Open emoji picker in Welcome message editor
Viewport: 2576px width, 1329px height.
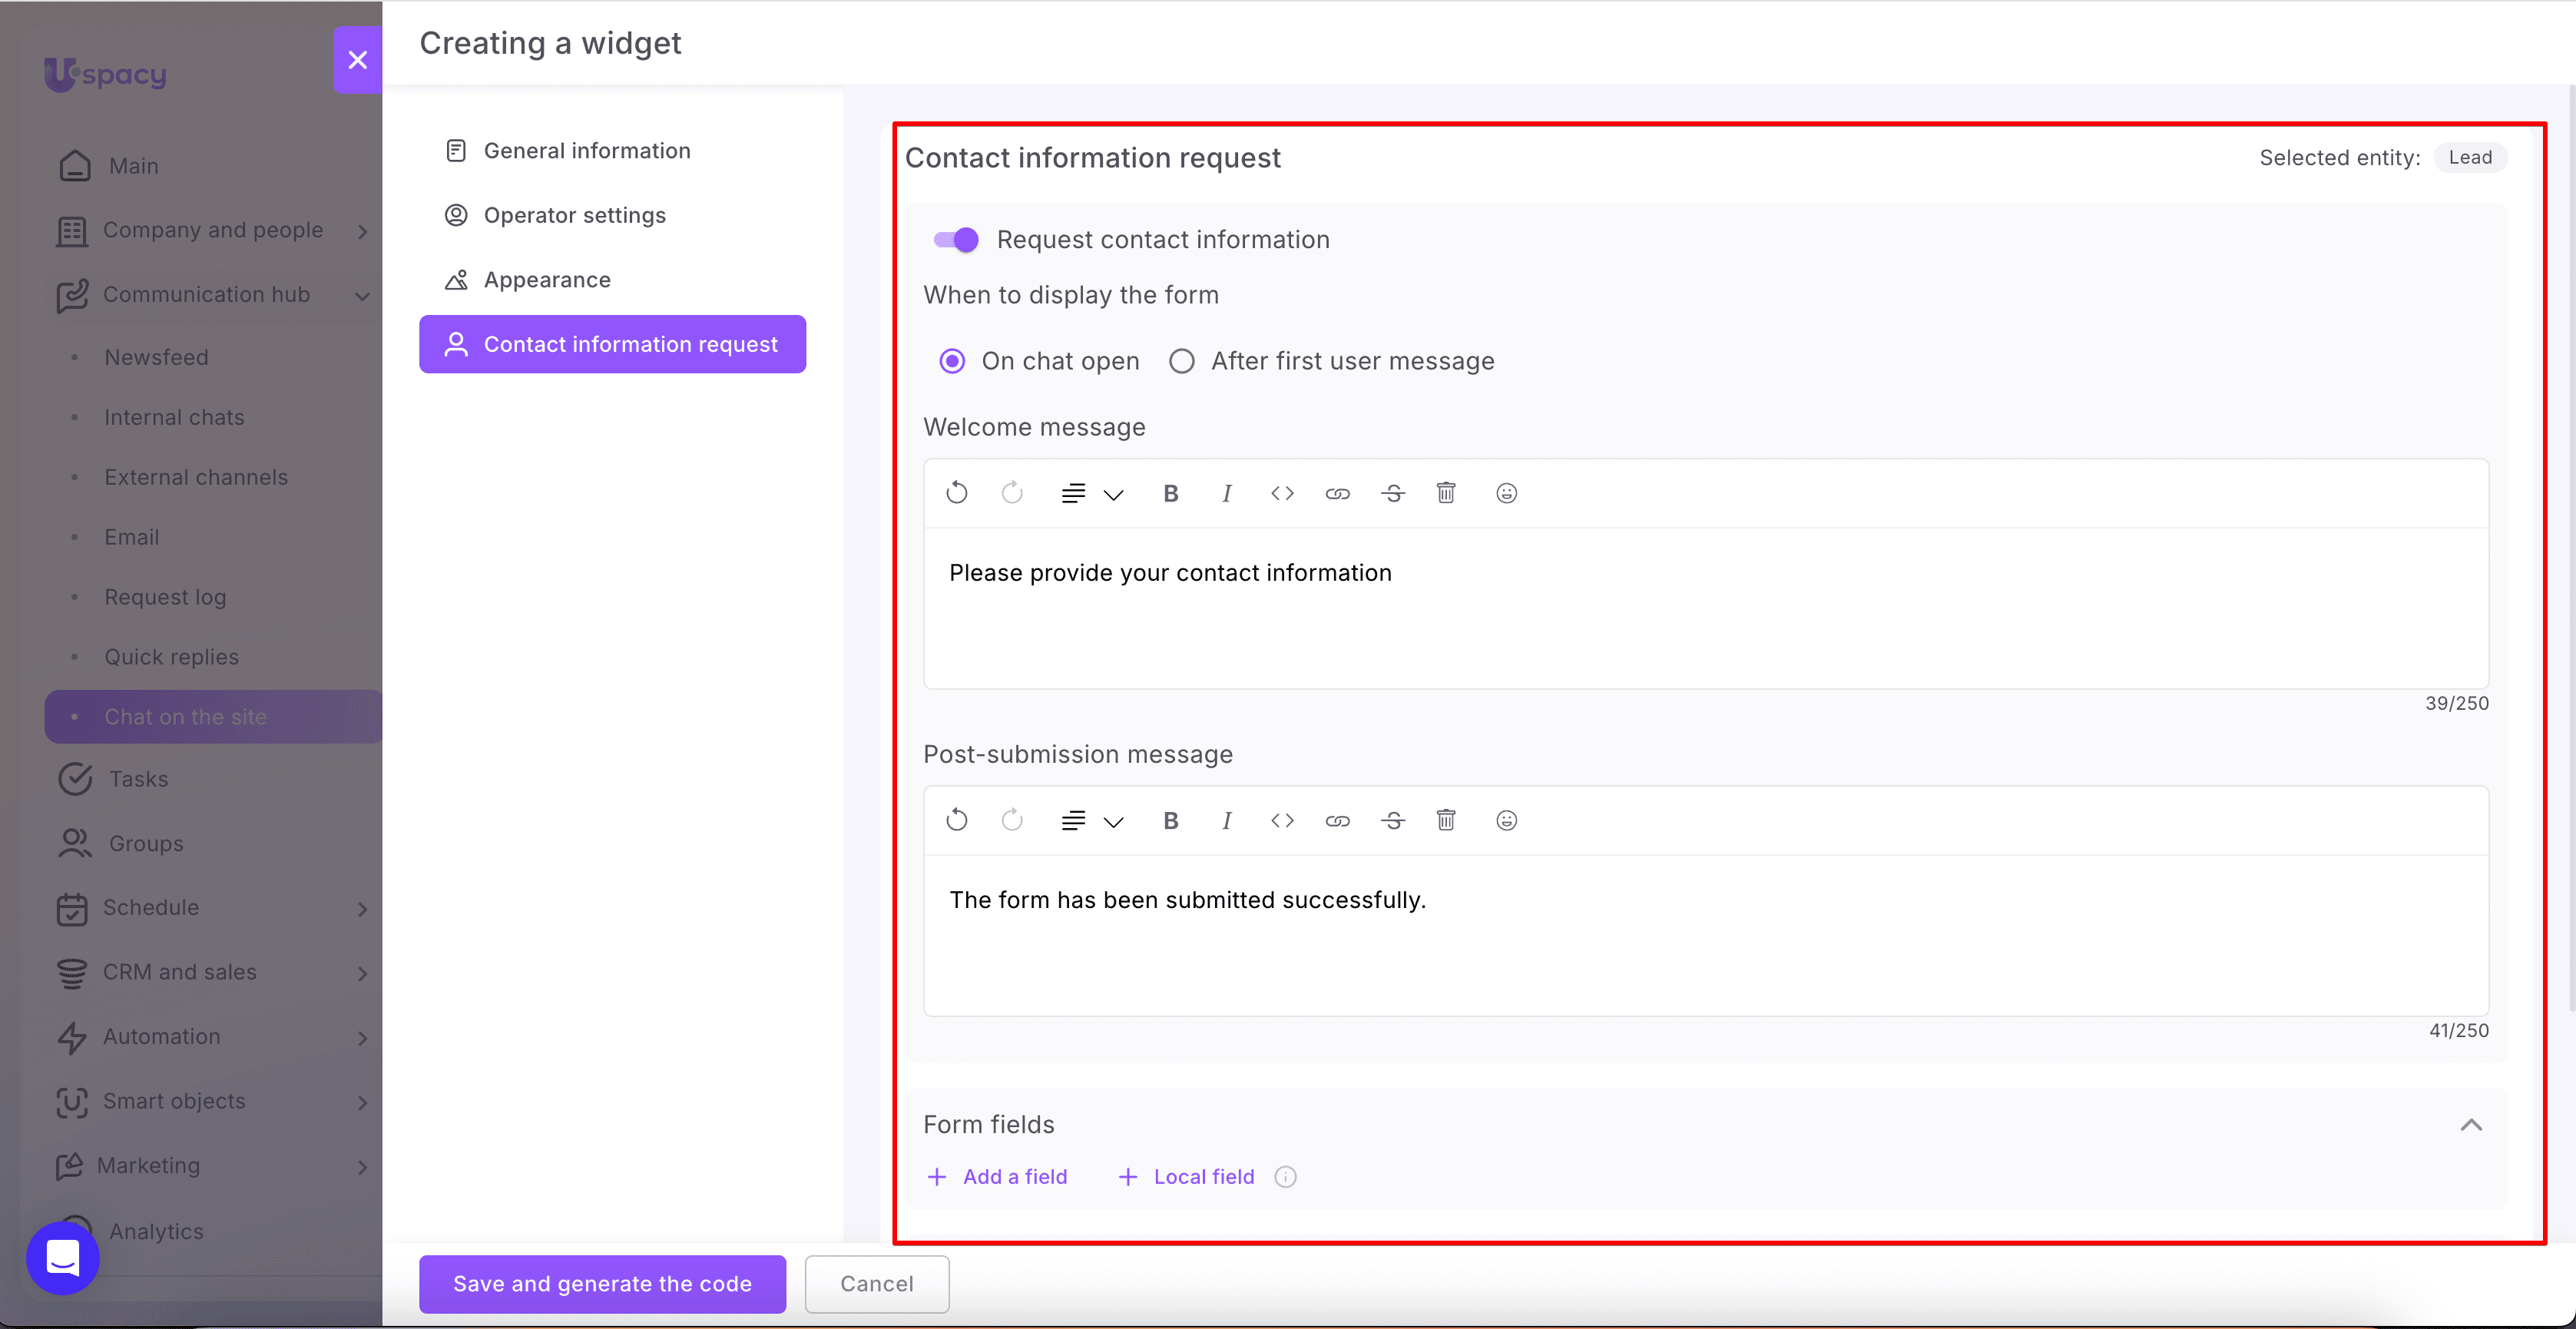(1507, 493)
